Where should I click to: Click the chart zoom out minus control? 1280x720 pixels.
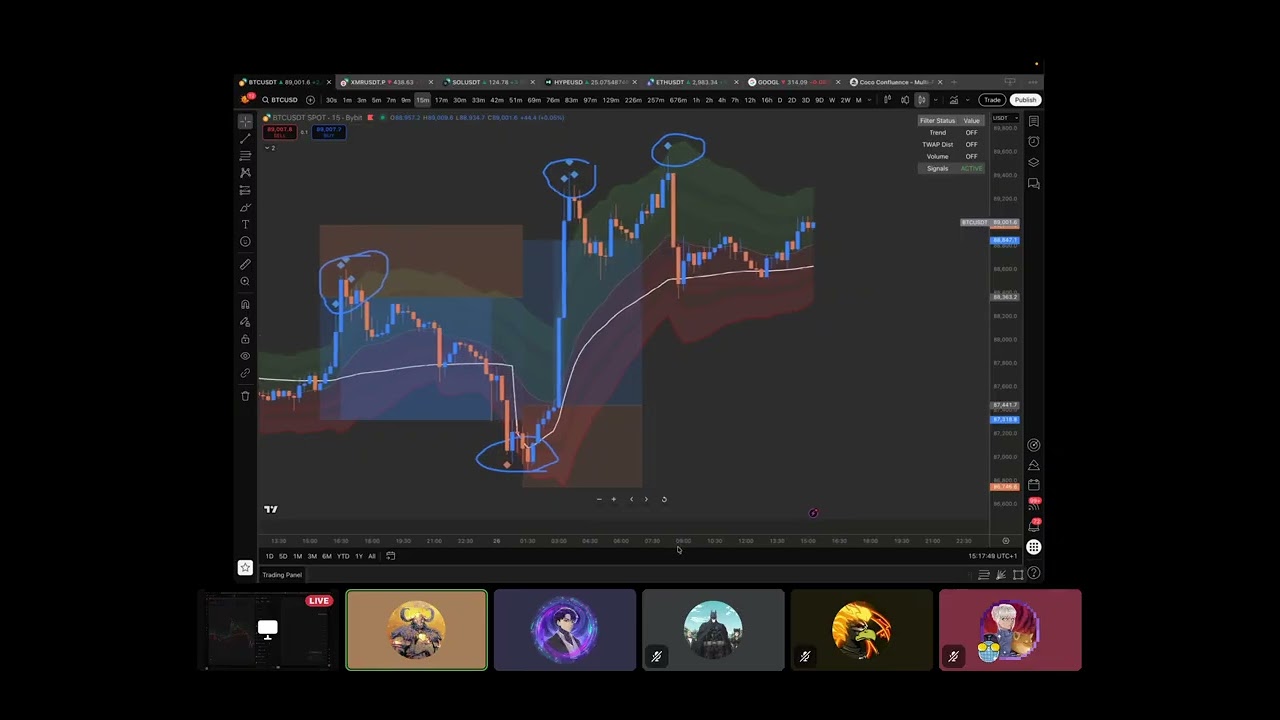tap(599, 499)
